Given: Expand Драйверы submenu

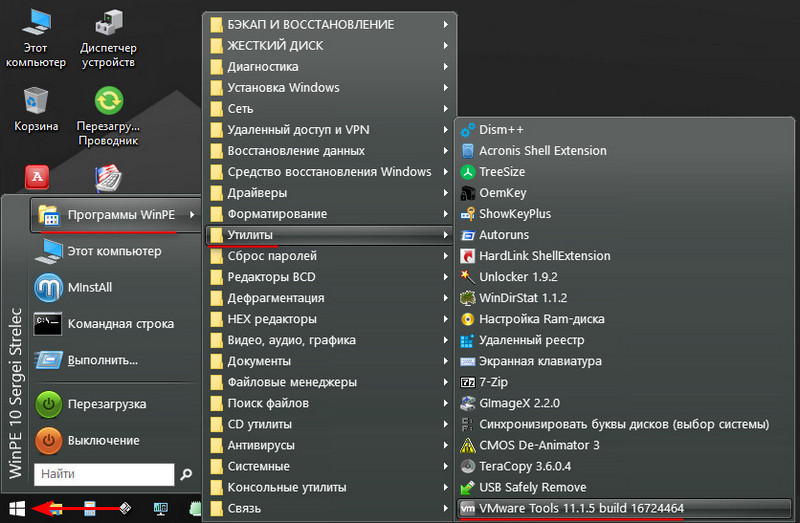Looking at the screenshot, I should [x=330, y=193].
